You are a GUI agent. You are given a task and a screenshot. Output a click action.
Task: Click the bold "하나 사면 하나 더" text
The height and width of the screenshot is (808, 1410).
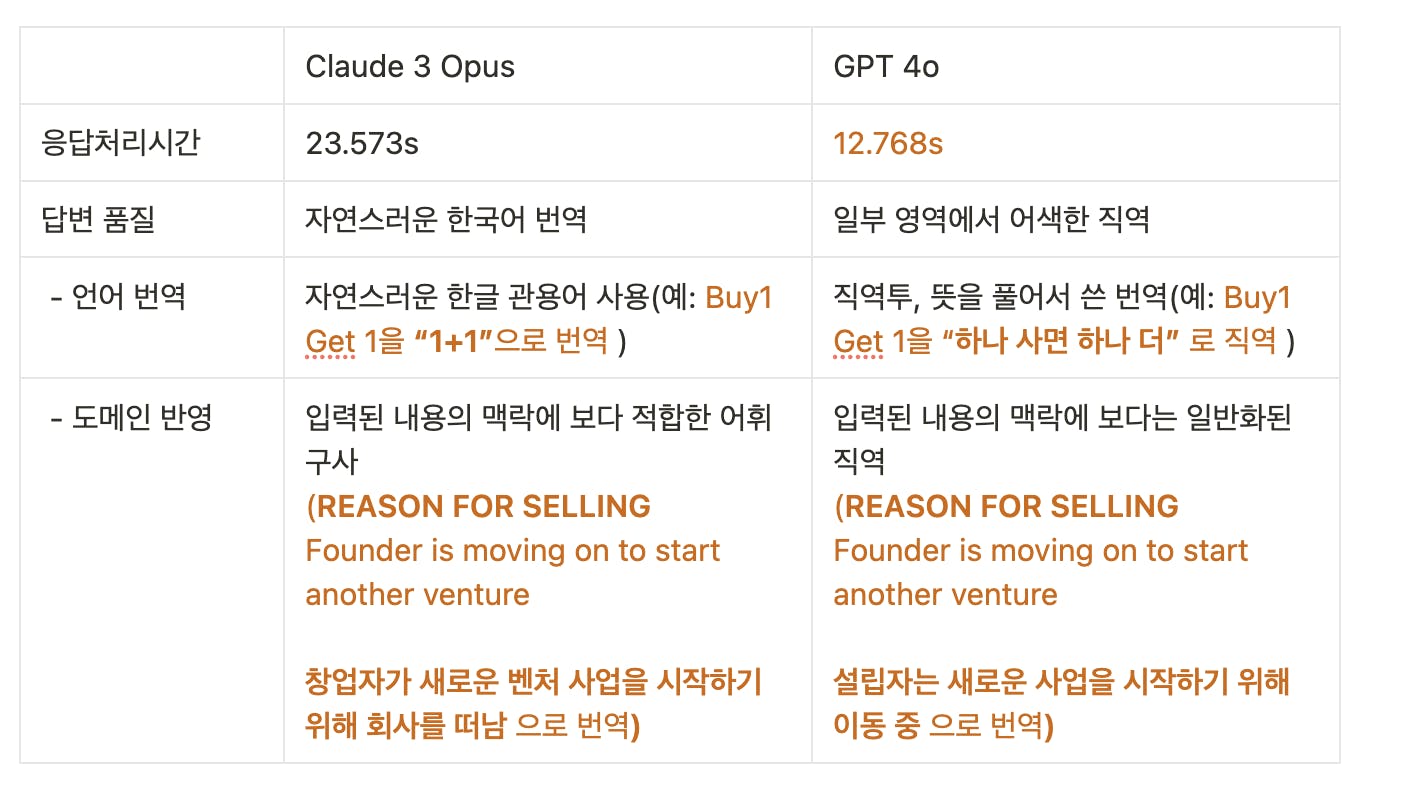(1060, 341)
